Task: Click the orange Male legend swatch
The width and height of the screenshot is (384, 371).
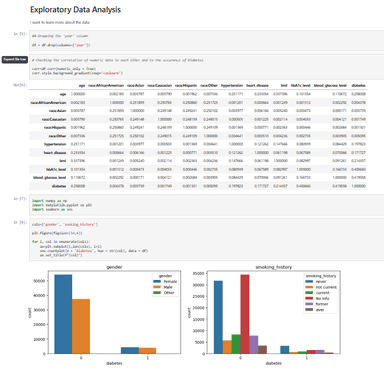Action: 157,287
